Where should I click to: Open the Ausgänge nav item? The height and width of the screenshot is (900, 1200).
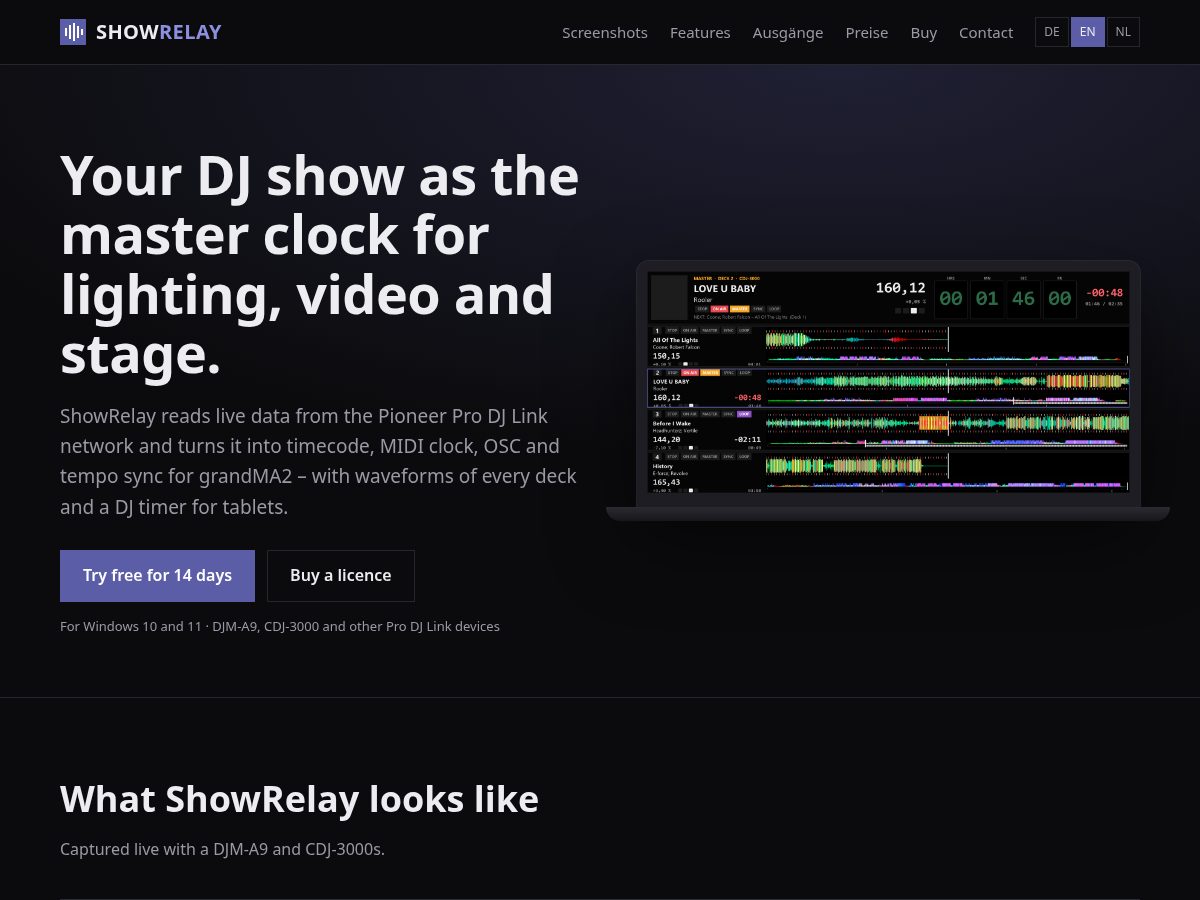(x=788, y=32)
